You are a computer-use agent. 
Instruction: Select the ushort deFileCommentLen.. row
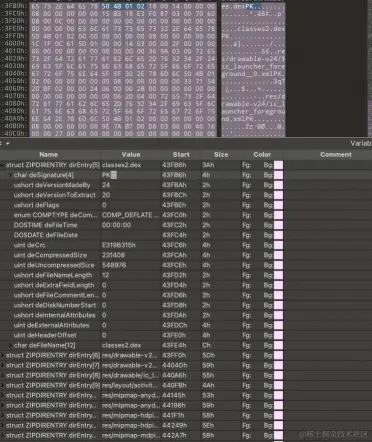point(186,295)
